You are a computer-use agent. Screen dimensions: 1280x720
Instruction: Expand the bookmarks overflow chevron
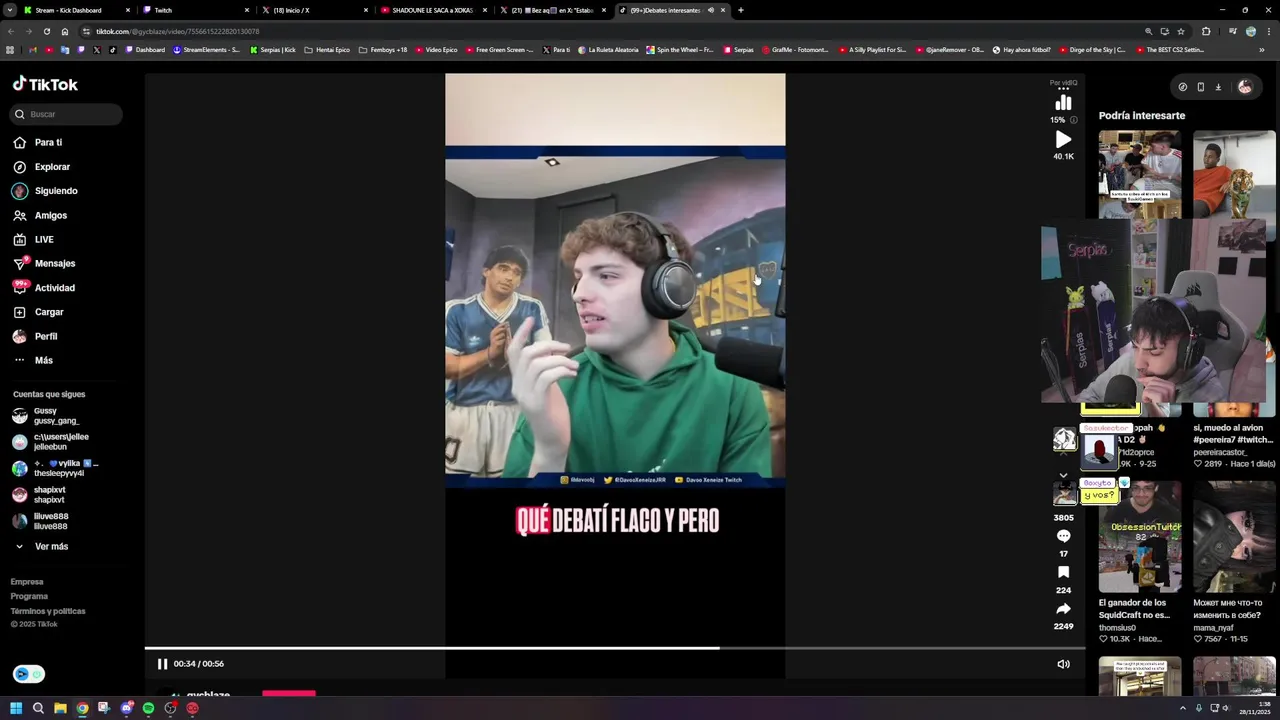(x=1262, y=49)
